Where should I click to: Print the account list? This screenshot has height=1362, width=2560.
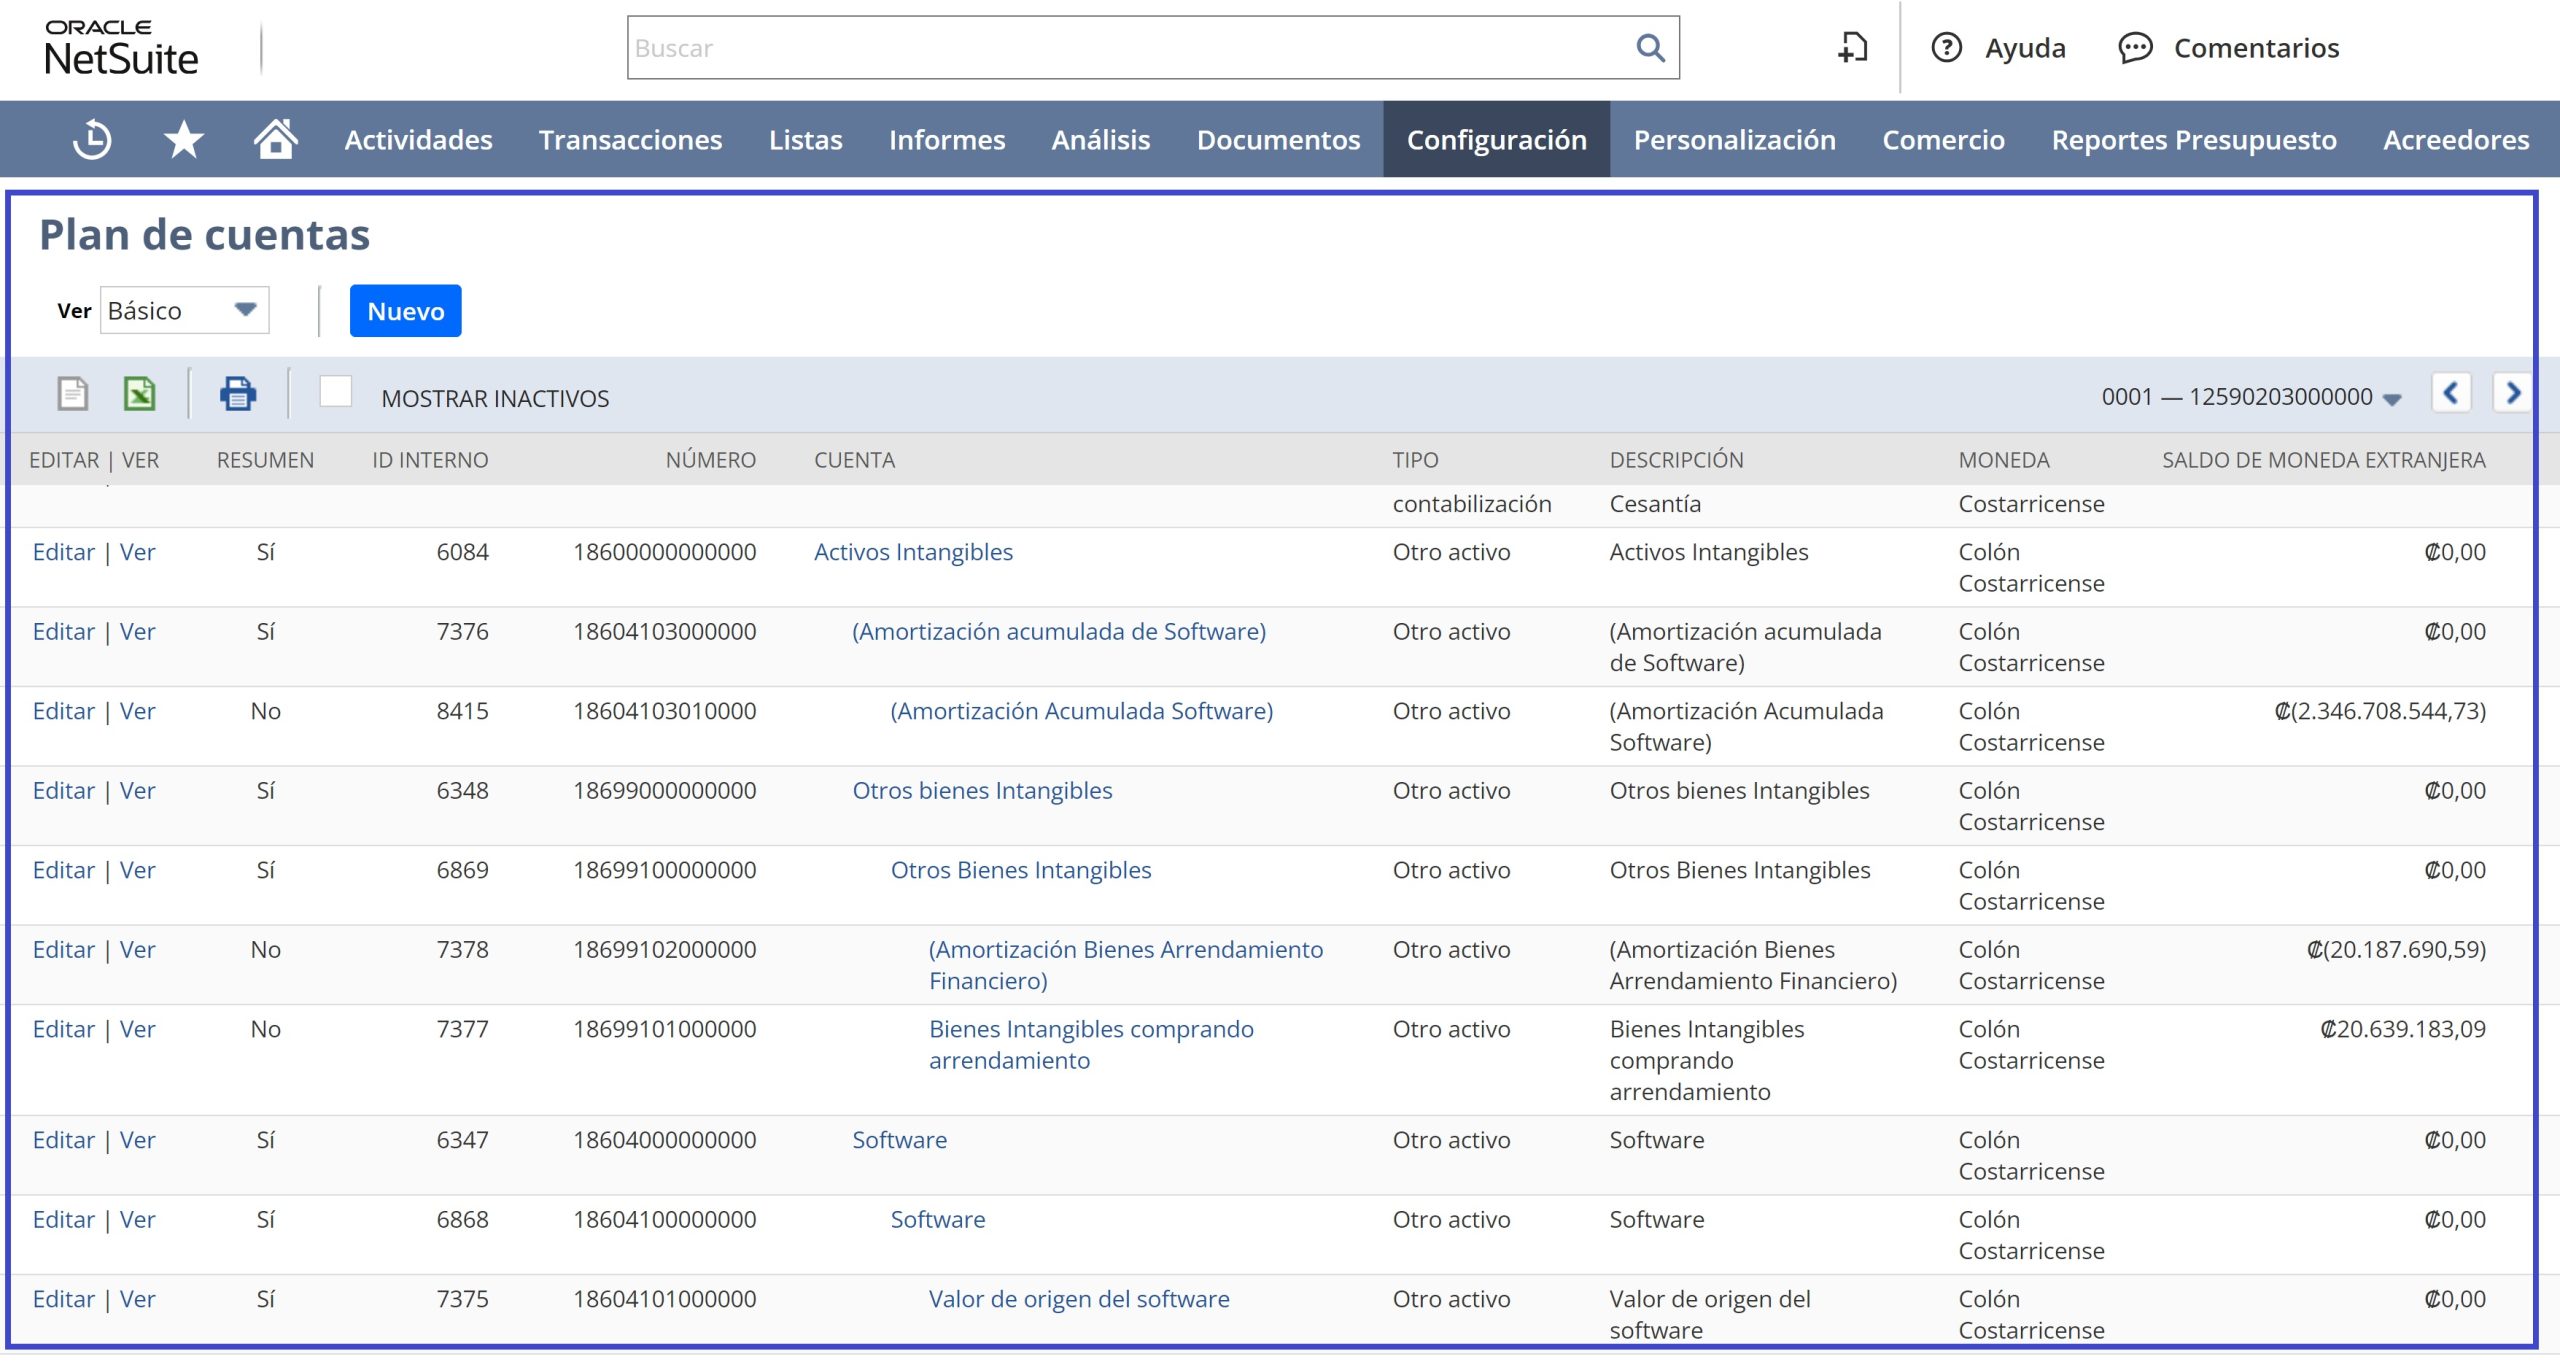(237, 394)
